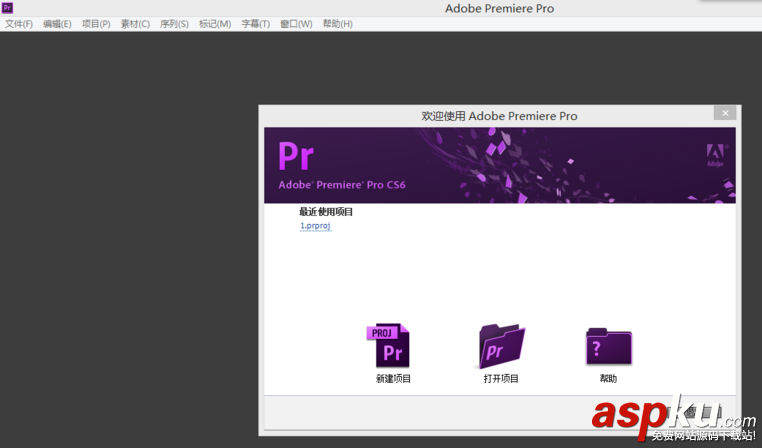
Task: Click the Open Project (打开项目) folder icon
Action: 502,346
